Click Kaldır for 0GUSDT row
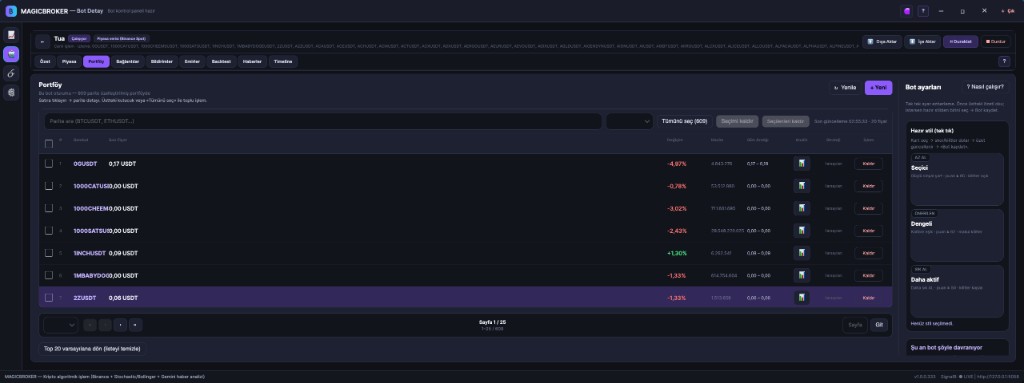 click(x=868, y=163)
